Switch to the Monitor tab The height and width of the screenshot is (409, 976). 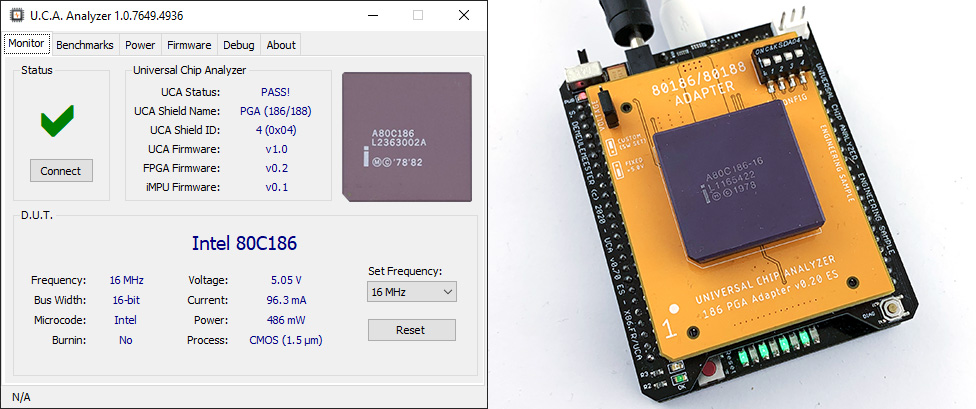26,44
